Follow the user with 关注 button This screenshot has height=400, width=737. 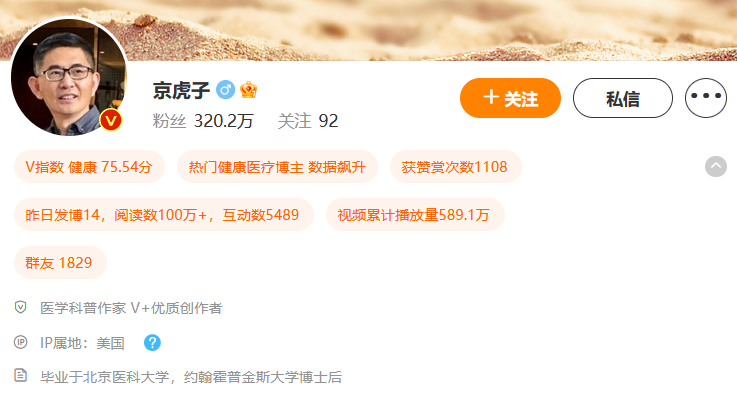pyautogui.click(x=510, y=98)
